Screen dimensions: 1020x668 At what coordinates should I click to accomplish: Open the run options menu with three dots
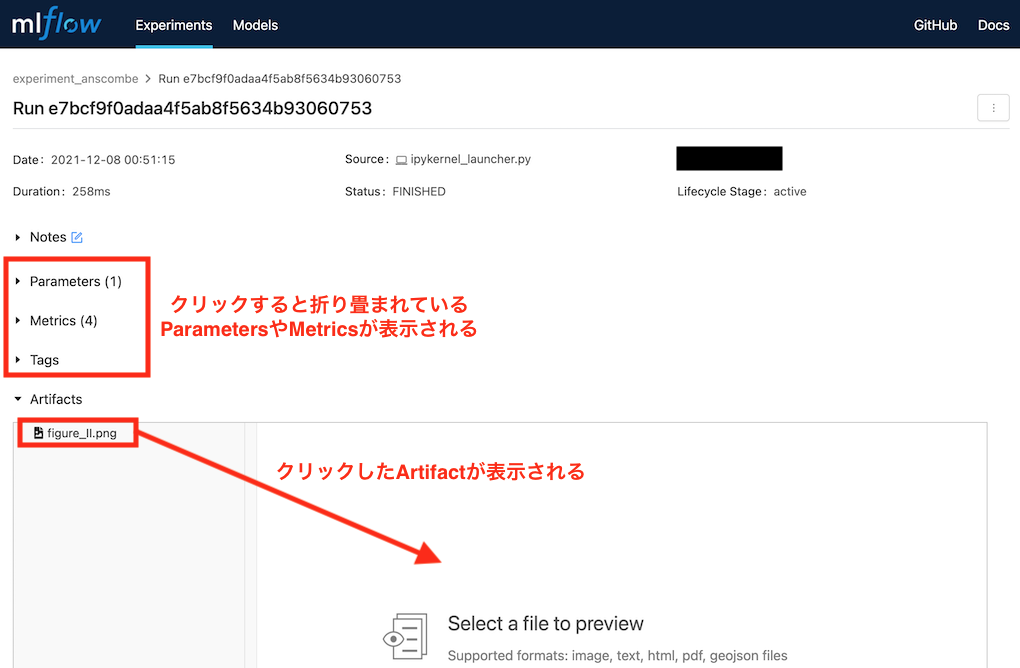[992, 107]
